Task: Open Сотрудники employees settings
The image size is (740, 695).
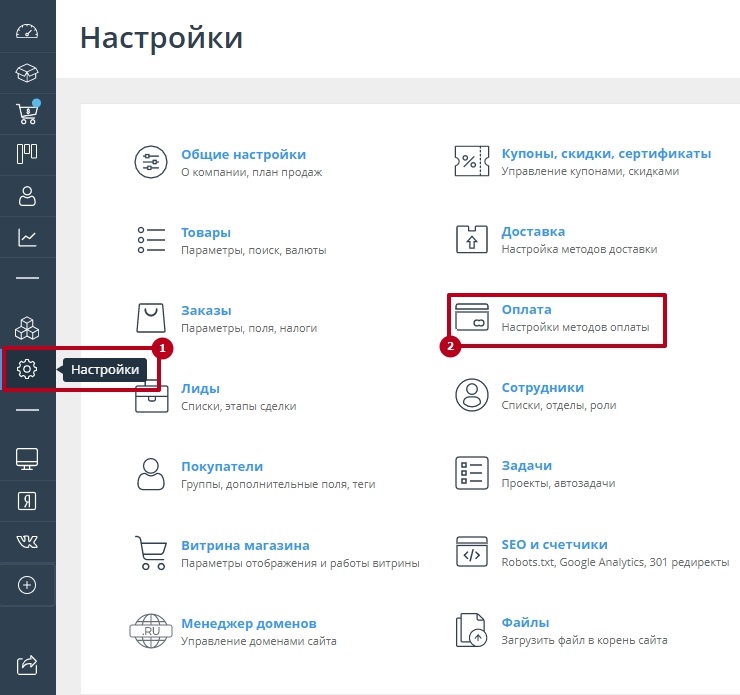Action: tap(542, 388)
